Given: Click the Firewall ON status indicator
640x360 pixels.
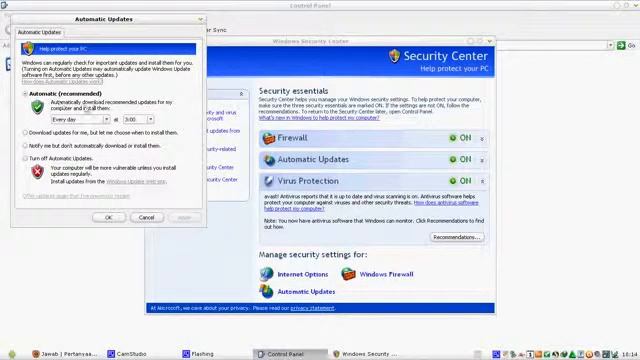Looking at the screenshot, I should (460, 138).
